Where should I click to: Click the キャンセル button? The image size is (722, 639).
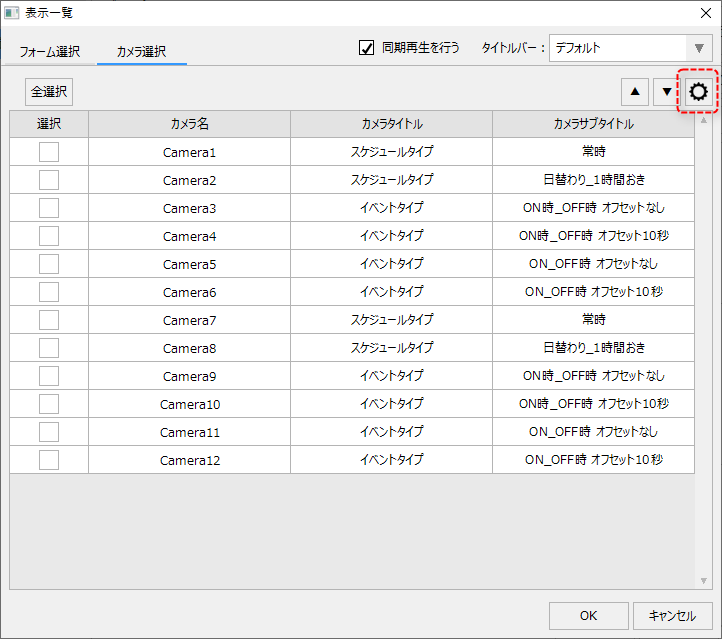pyautogui.click(x=672, y=616)
